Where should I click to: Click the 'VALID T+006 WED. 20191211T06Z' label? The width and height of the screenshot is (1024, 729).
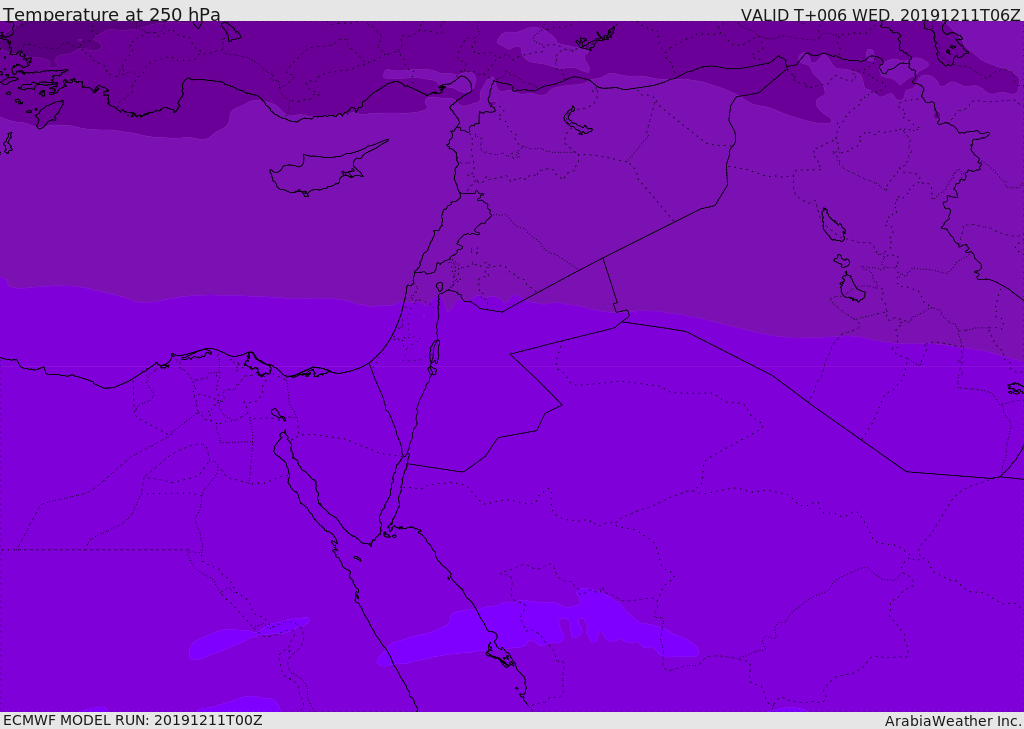(880, 14)
